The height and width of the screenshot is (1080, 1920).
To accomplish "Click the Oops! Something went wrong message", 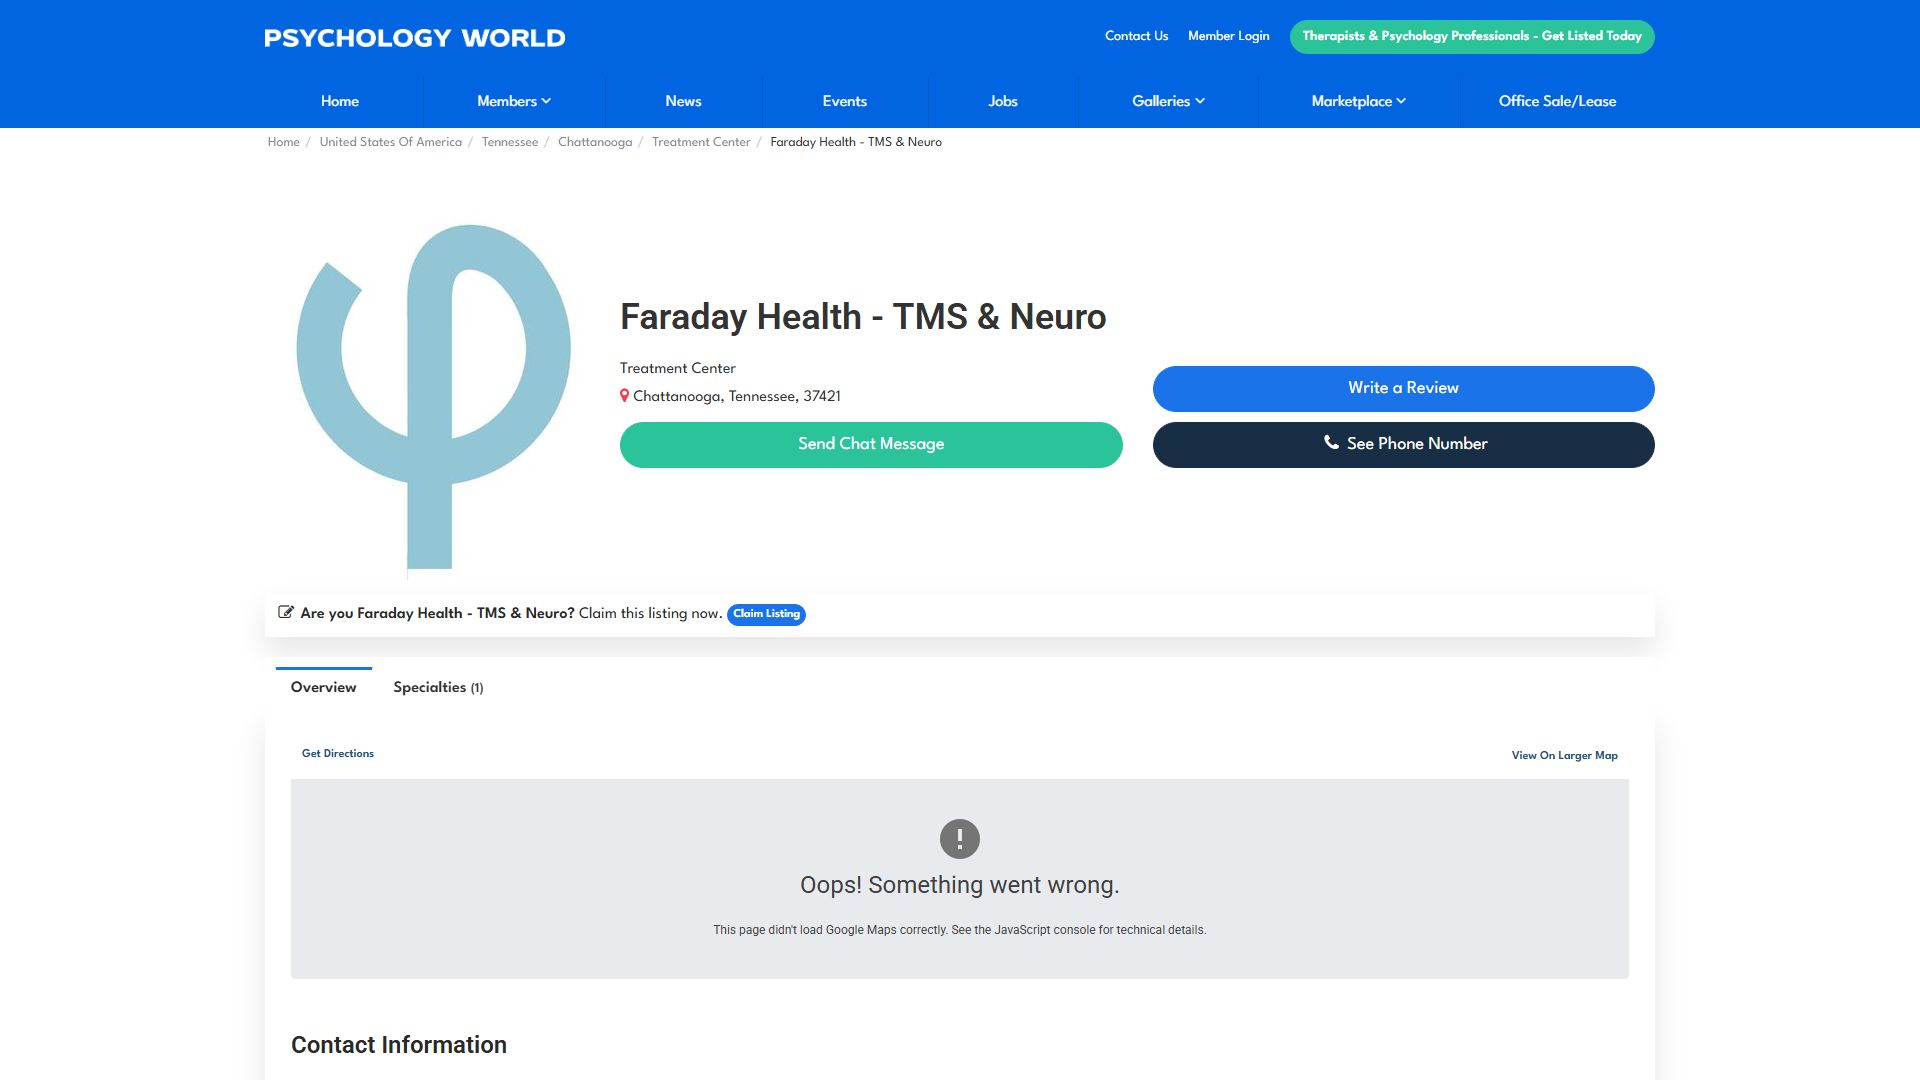I will click(959, 885).
